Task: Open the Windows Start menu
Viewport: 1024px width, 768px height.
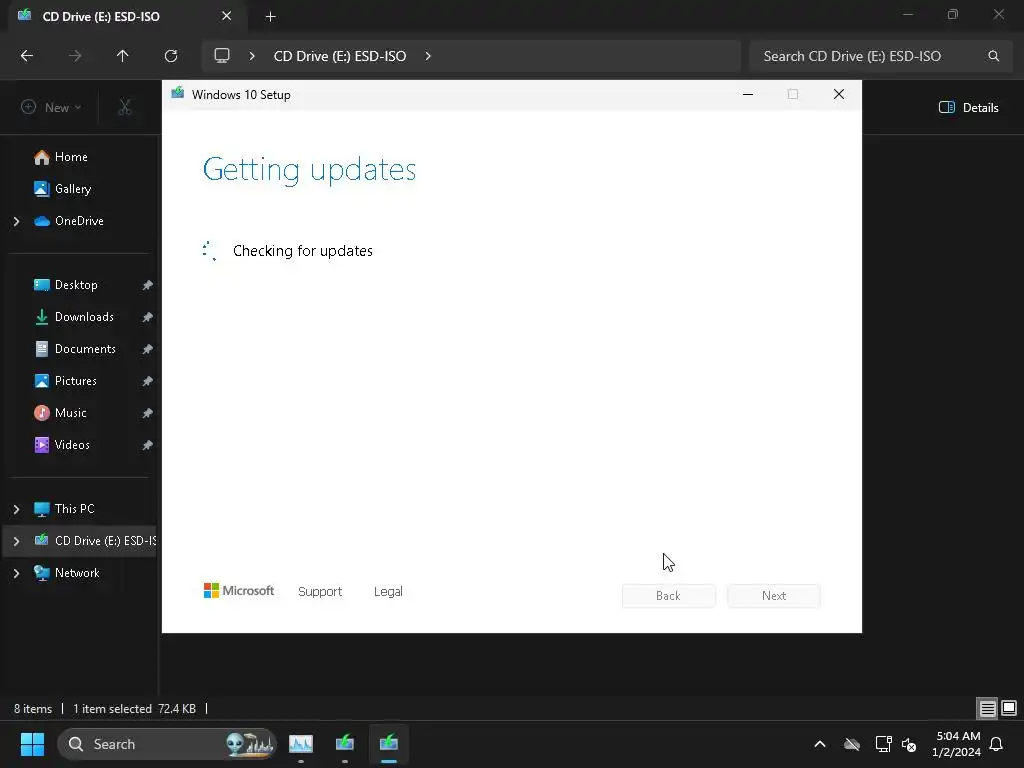Action: tap(32, 744)
